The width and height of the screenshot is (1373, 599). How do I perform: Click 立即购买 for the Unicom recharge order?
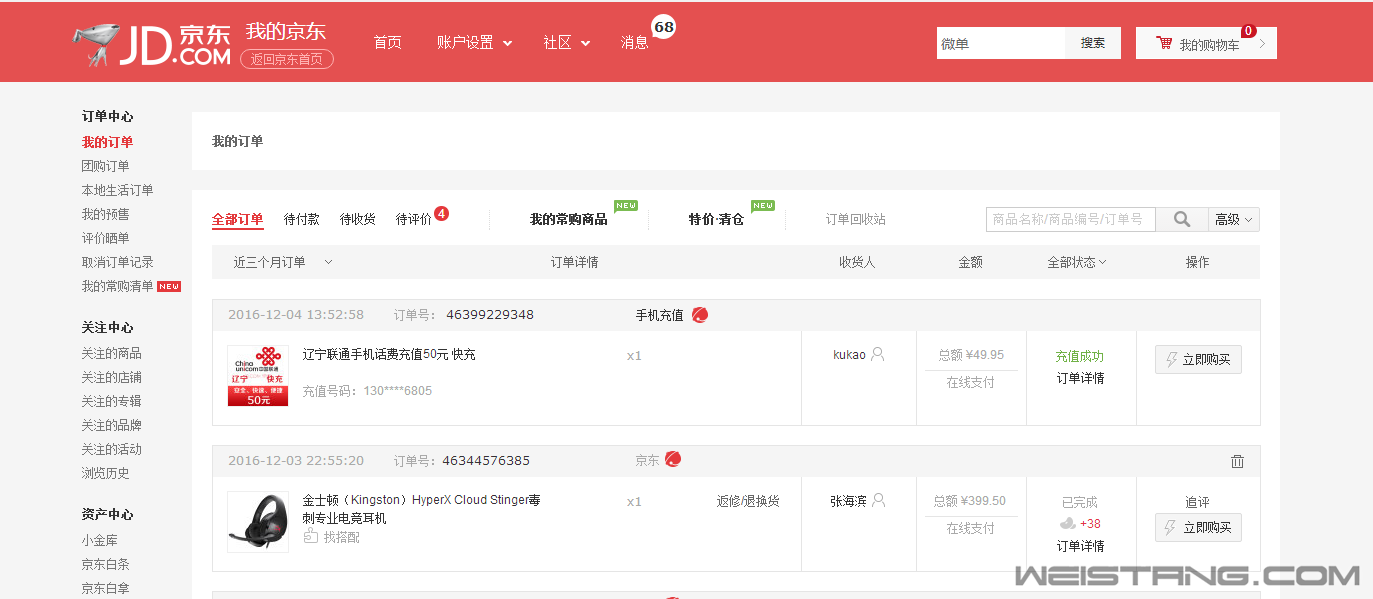[1198, 360]
